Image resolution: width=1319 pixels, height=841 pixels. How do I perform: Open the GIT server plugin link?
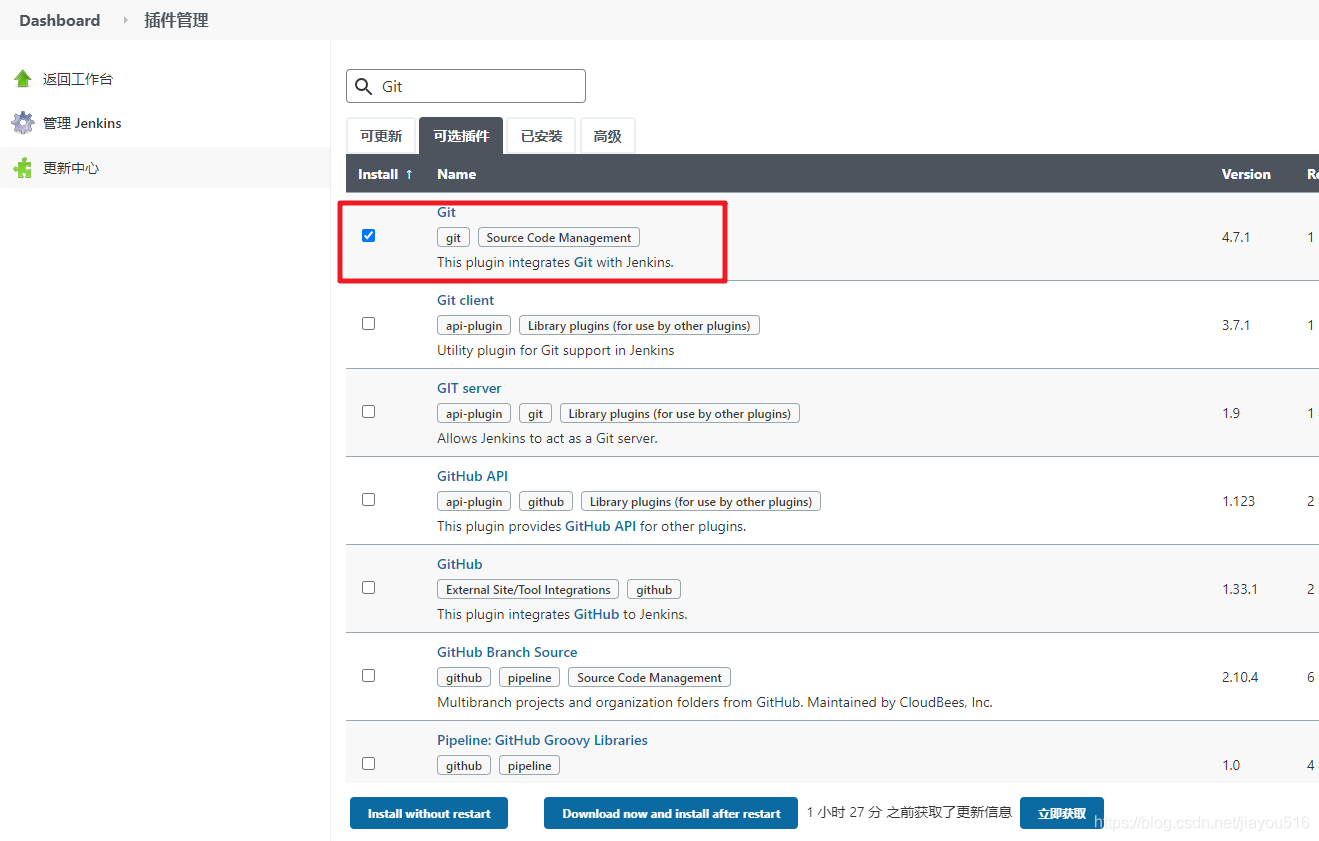[x=469, y=388]
